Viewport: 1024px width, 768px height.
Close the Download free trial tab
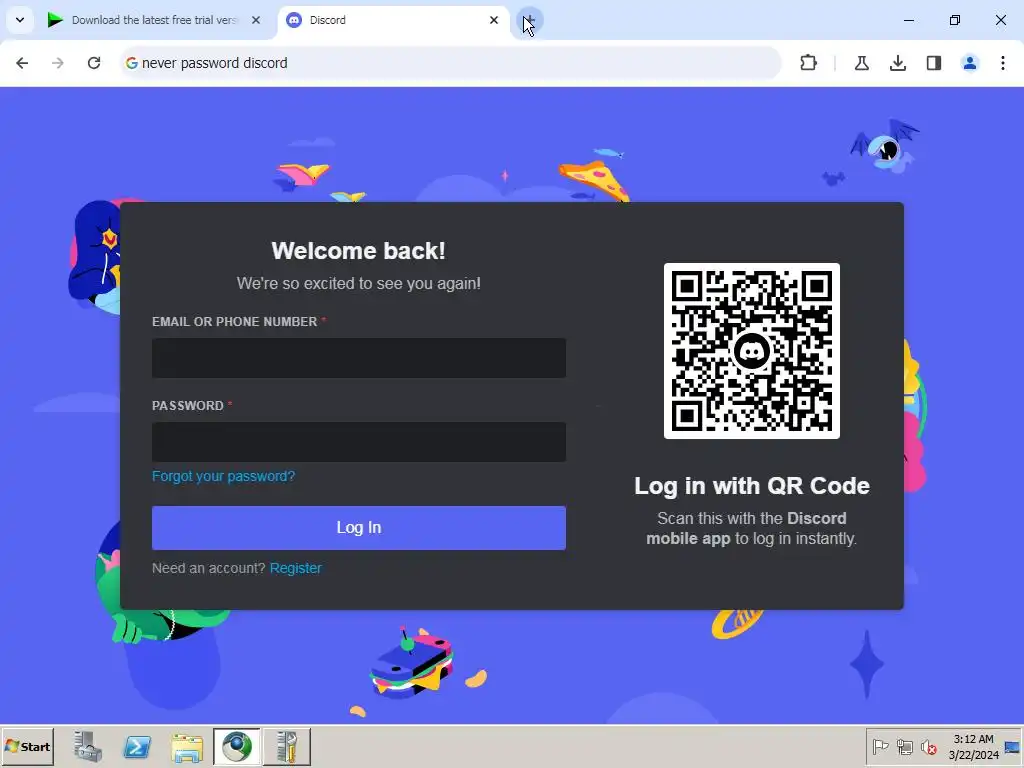pos(256,20)
